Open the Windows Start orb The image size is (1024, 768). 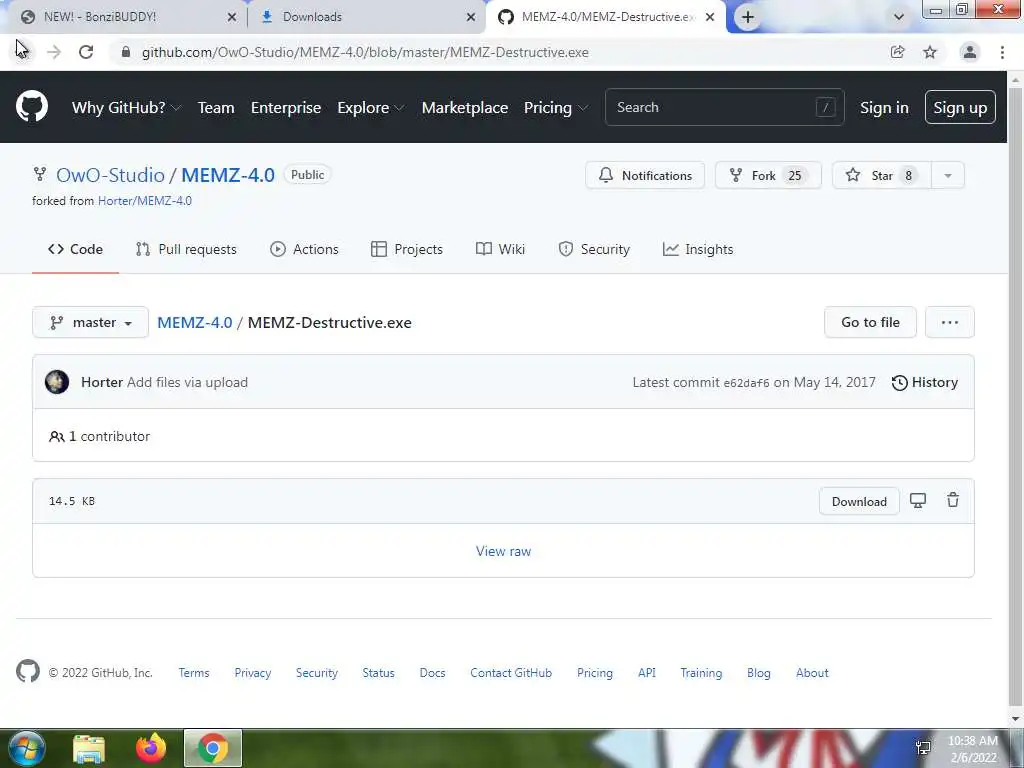27,748
